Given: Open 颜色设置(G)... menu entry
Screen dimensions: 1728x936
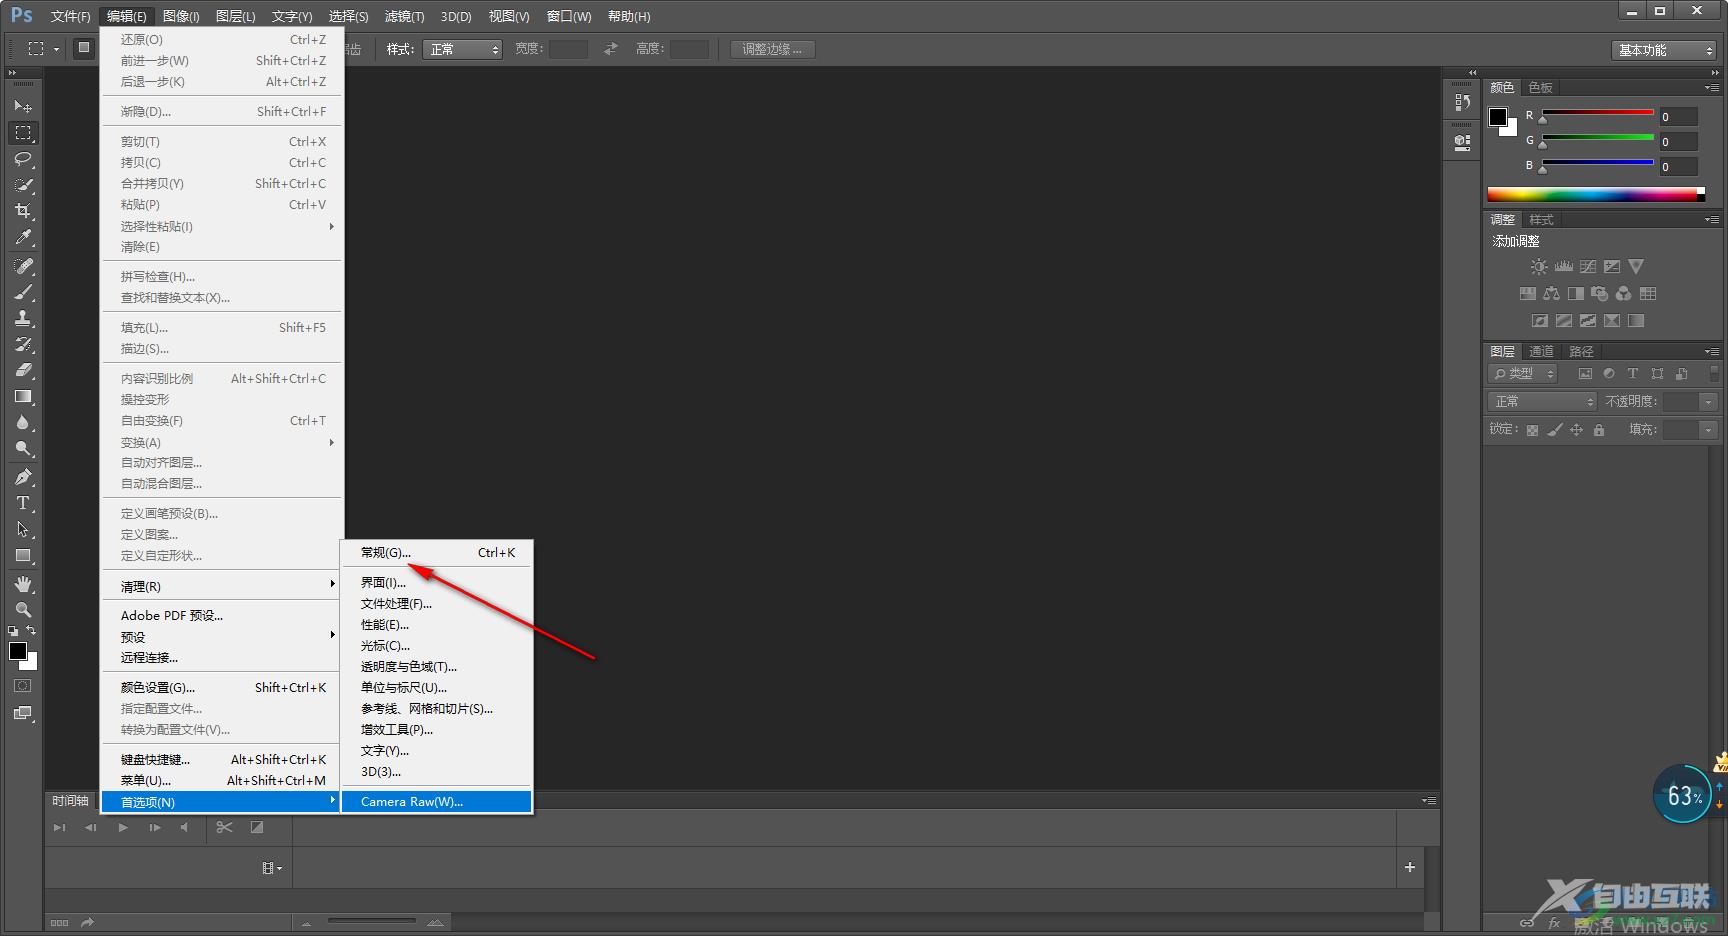Looking at the screenshot, I should pos(222,687).
